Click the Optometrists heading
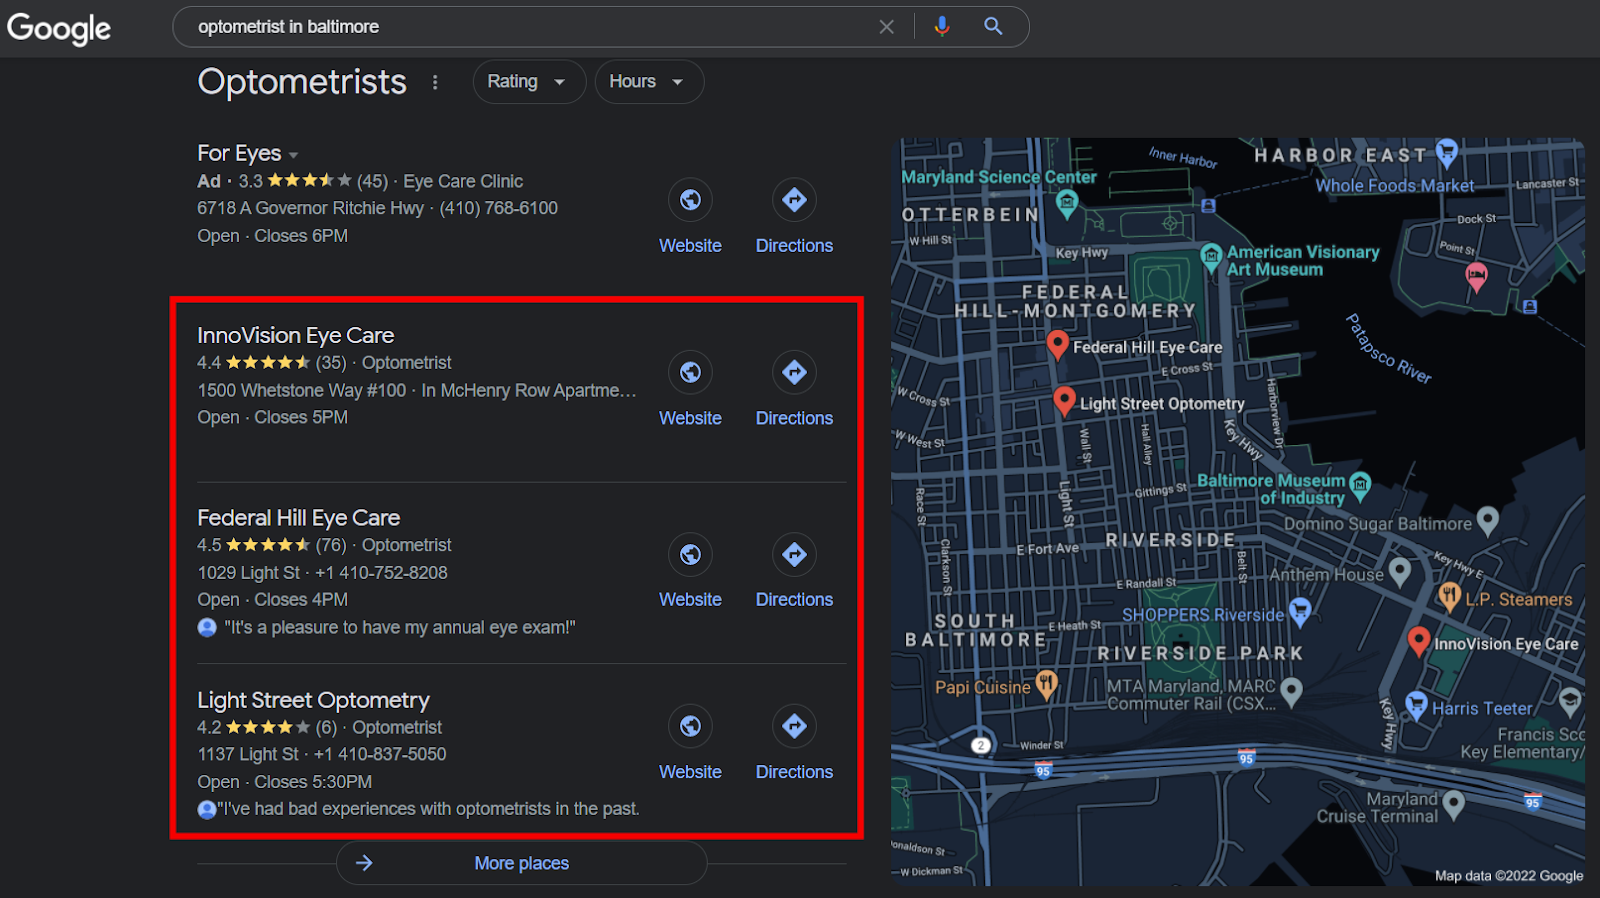Image resolution: width=1600 pixels, height=898 pixels. coord(302,82)
